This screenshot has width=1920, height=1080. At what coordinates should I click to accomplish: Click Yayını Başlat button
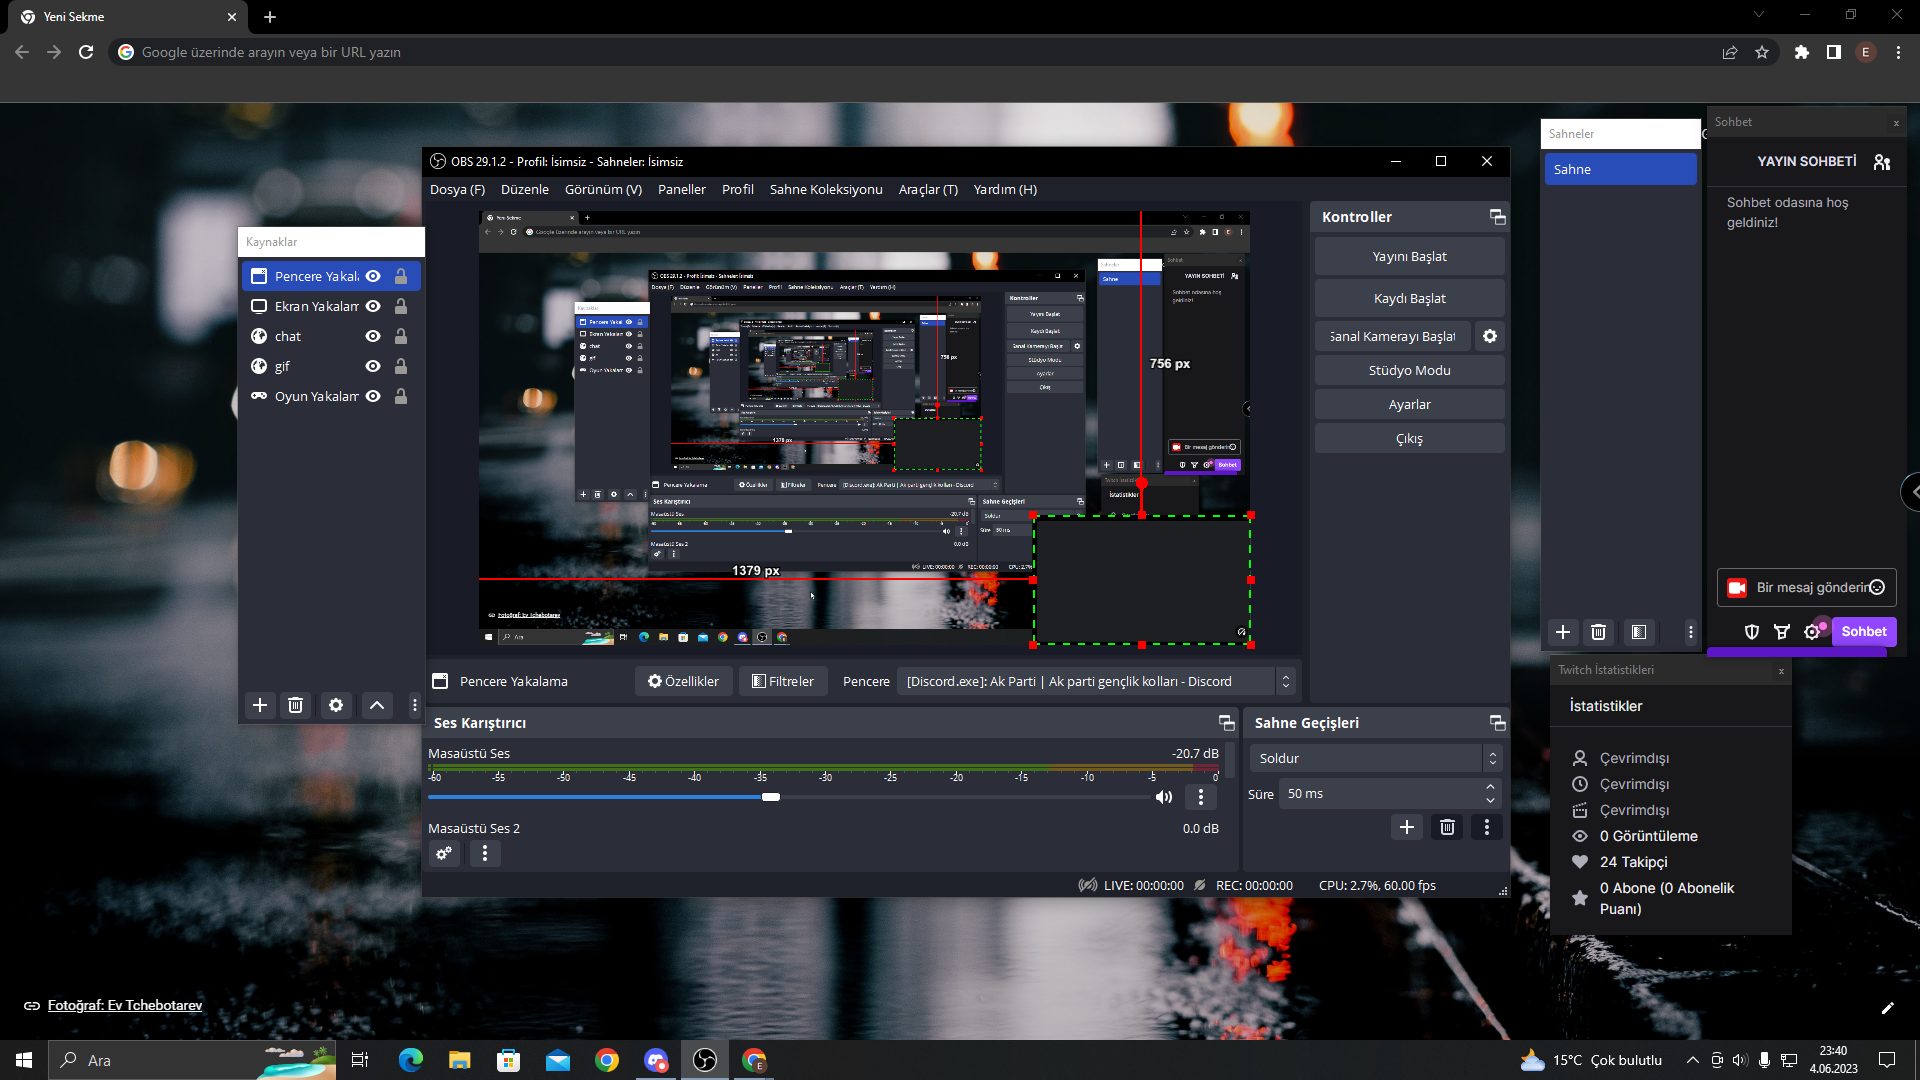(x=1409, y=256)
